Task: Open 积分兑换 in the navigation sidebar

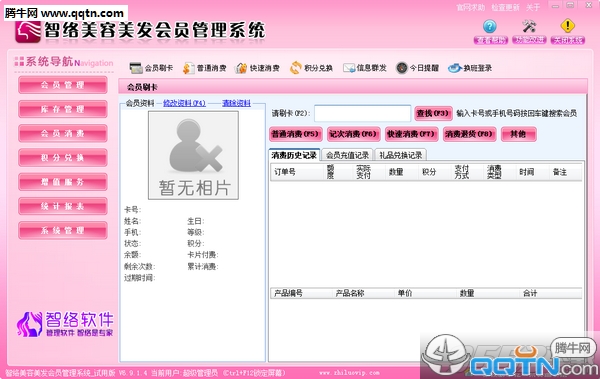Action: tap(63, 158)
